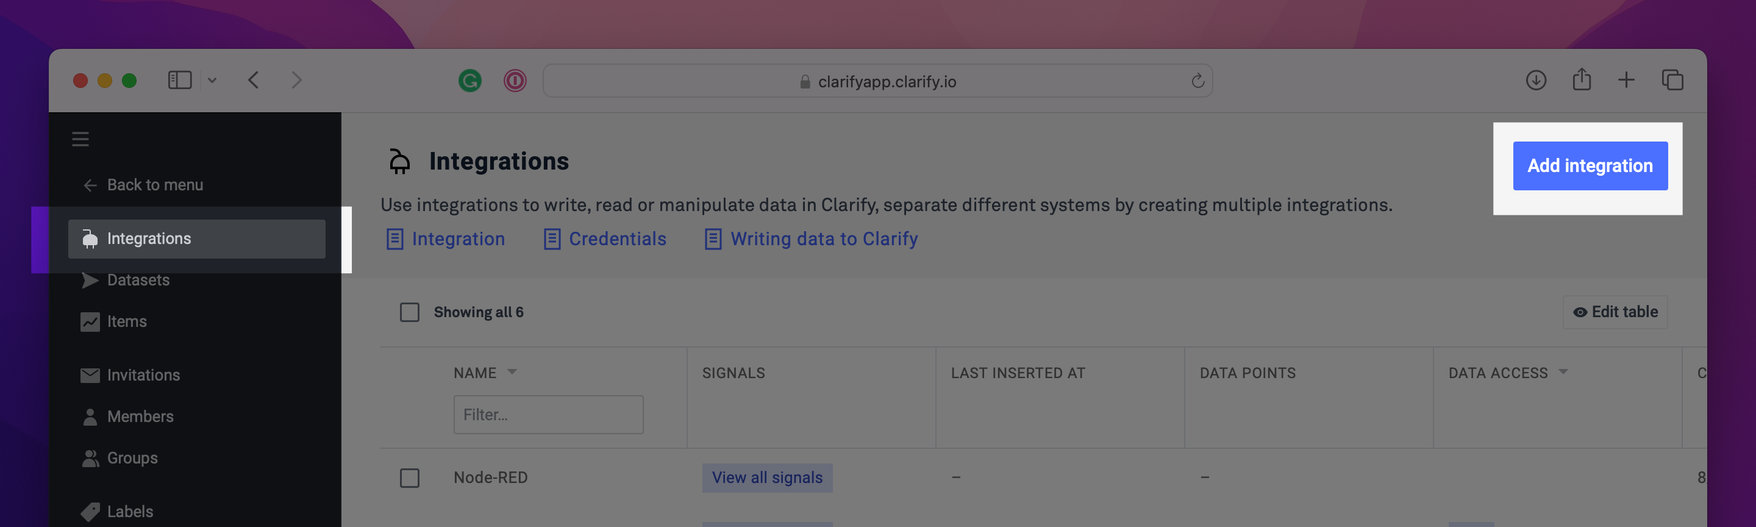The image size is (1756, 527).
Task: Open a new tab with plus icon
Action: click(1626, 80)
